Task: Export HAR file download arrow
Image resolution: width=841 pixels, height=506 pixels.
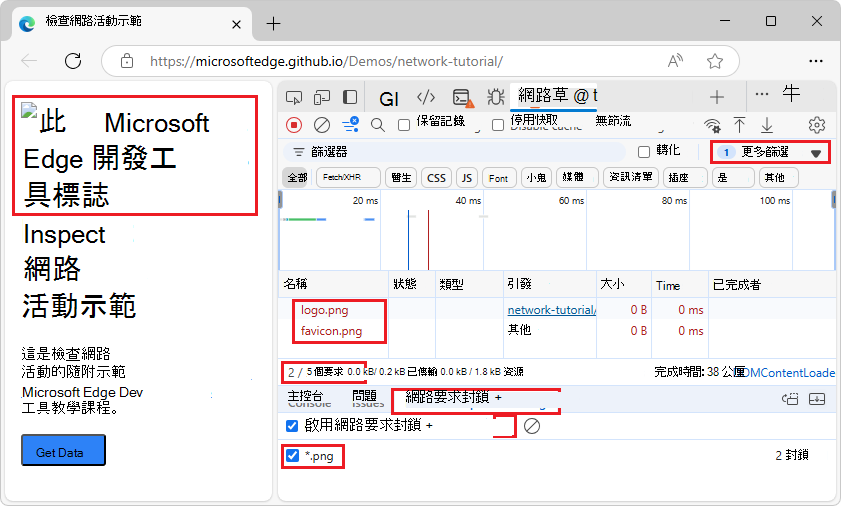Action: tap(767, 125)
